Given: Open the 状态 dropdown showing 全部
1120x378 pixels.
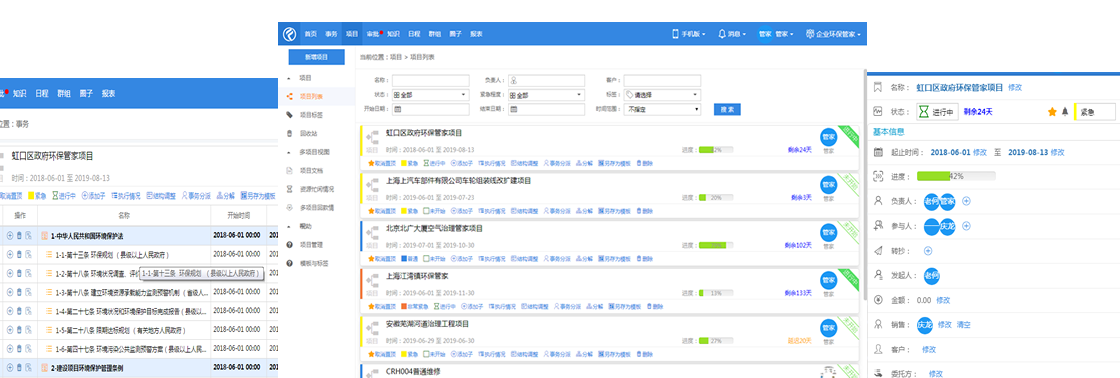Looking at the screenshot, I should point(431,95).
